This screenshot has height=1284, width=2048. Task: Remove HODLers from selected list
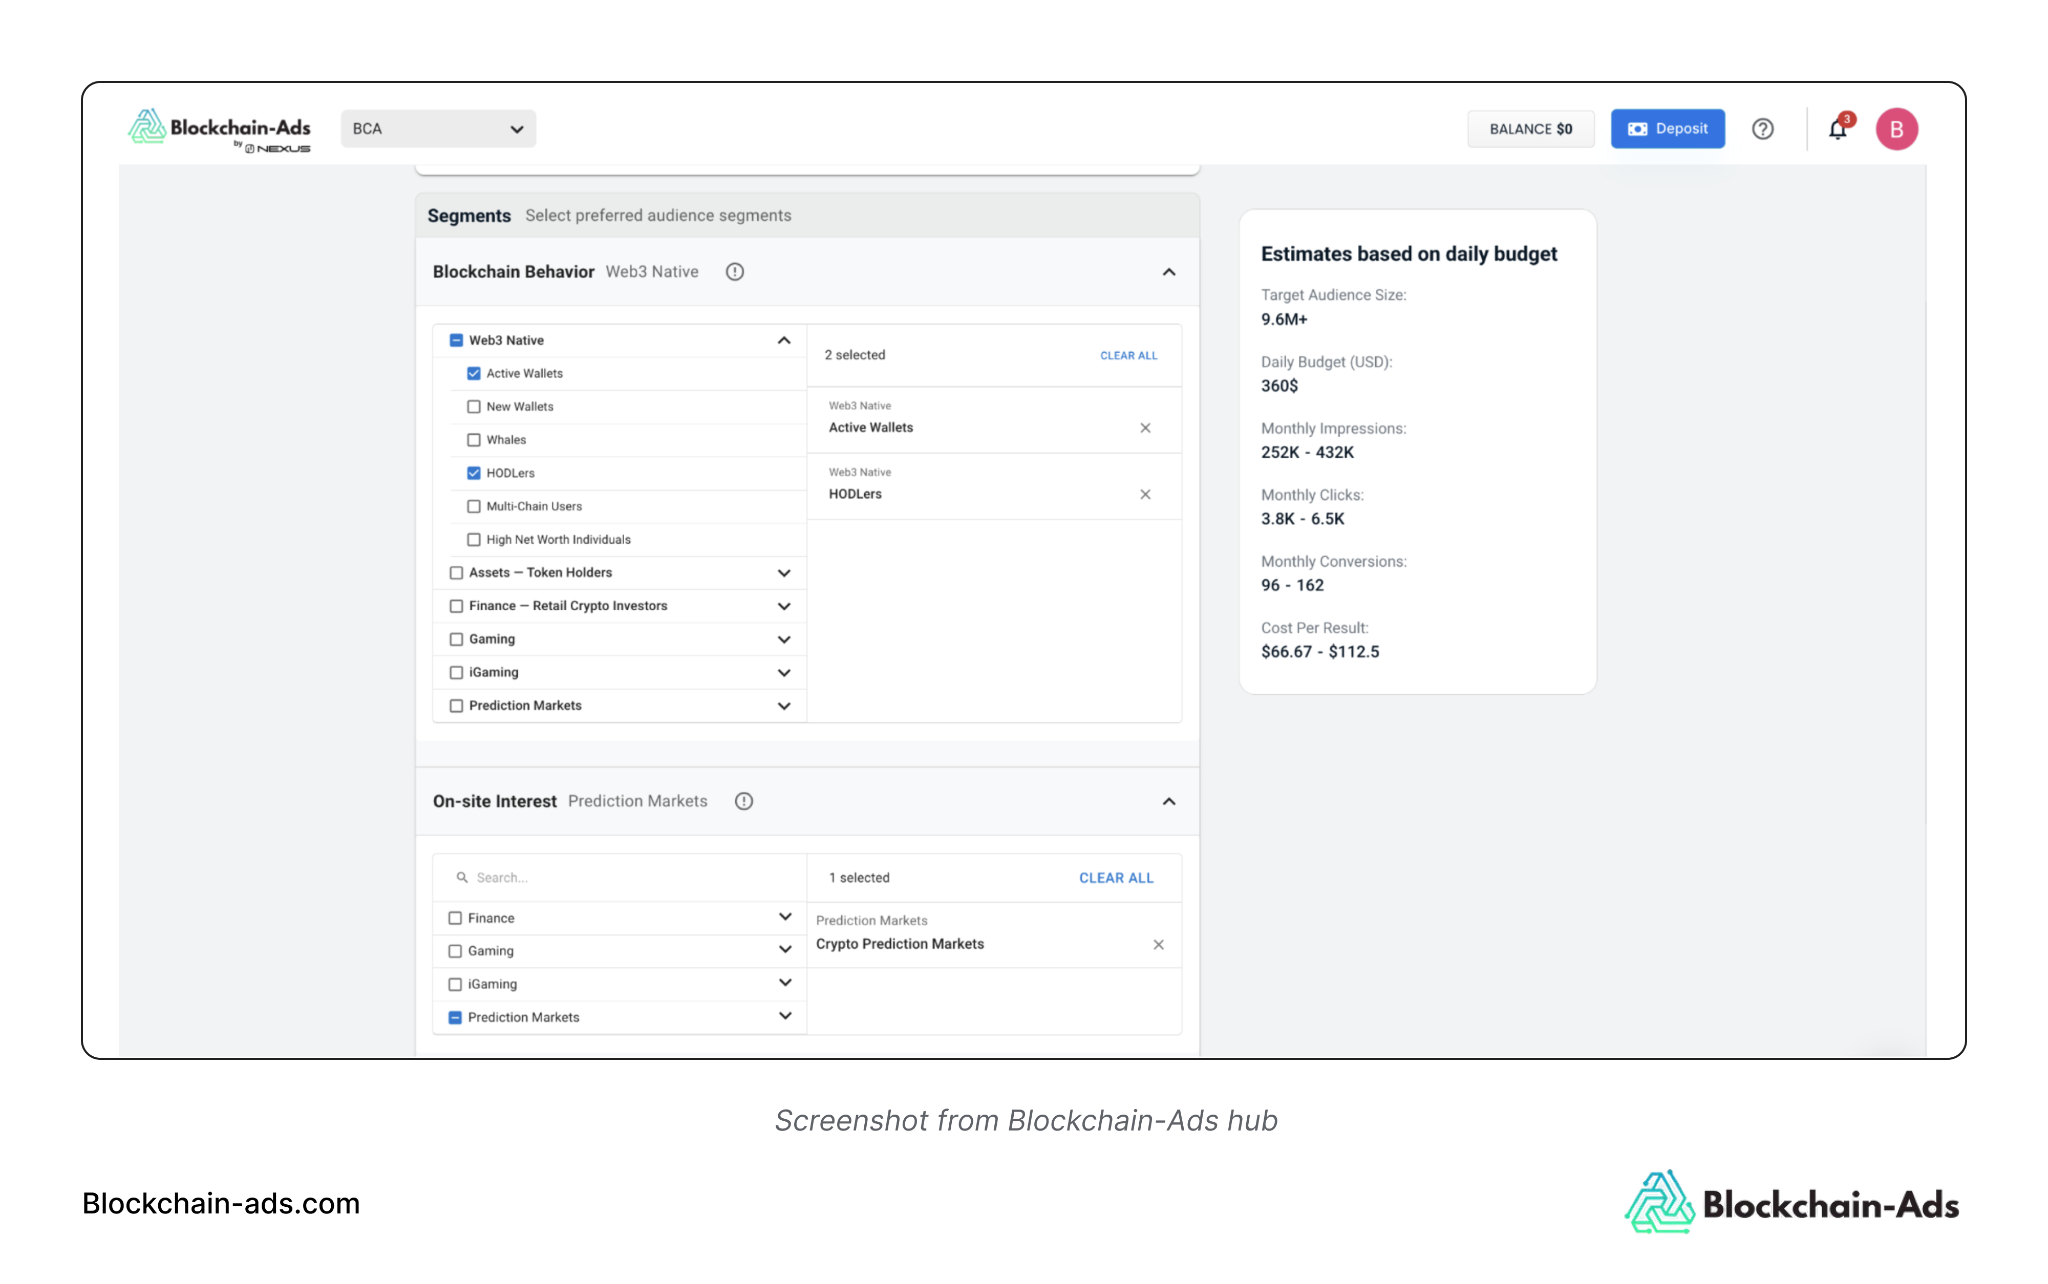(x=1145, y=494)
